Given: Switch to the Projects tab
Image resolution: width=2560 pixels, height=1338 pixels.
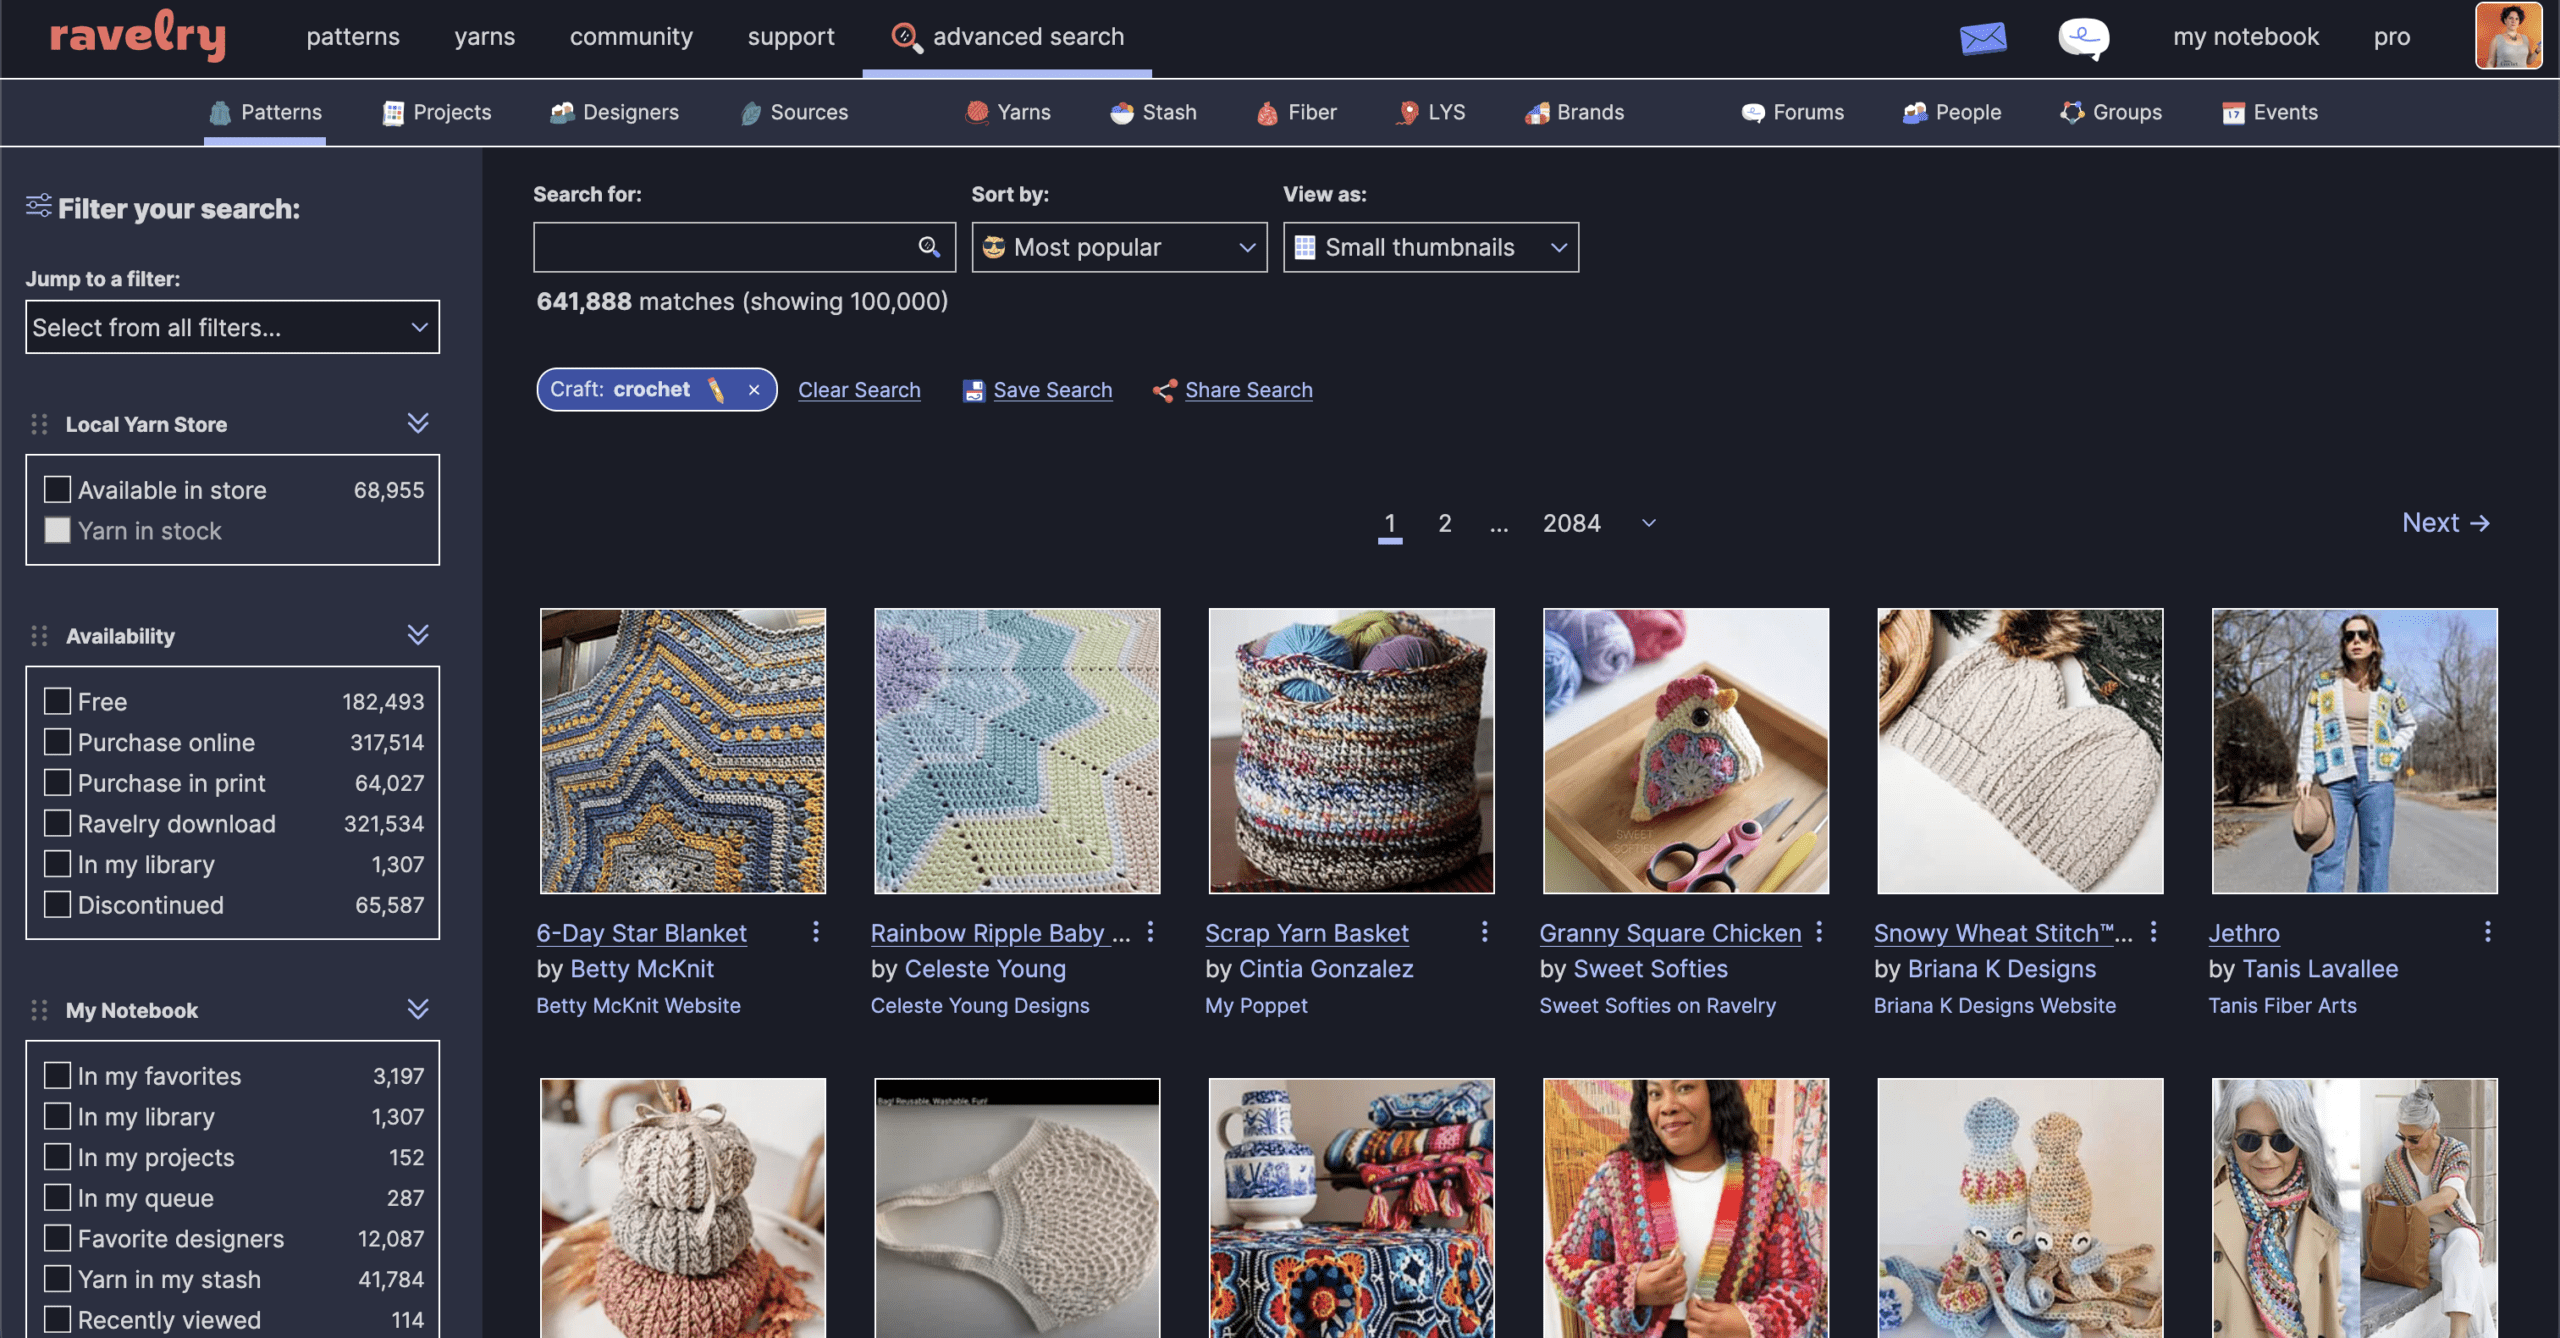Looking at the screenshot, I should pyautogui.click(x=437, y=112).
